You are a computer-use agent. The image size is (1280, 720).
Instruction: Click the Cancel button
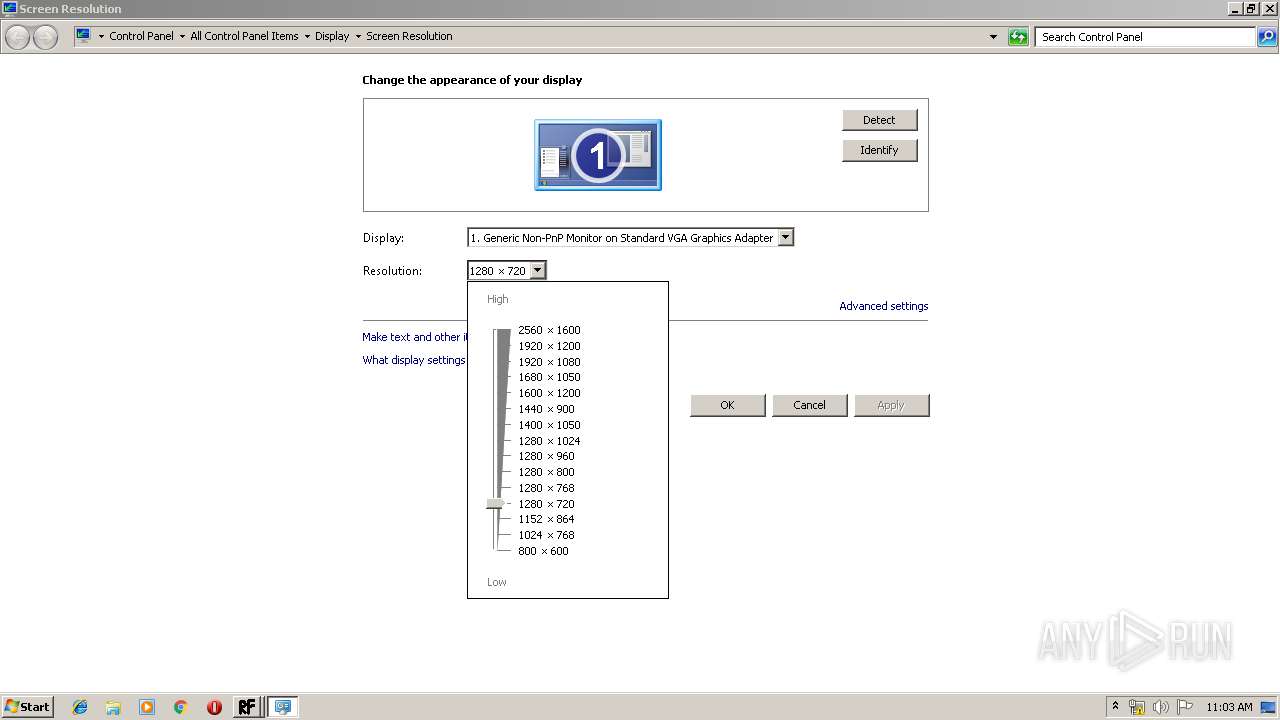click(x=810, y=405)
